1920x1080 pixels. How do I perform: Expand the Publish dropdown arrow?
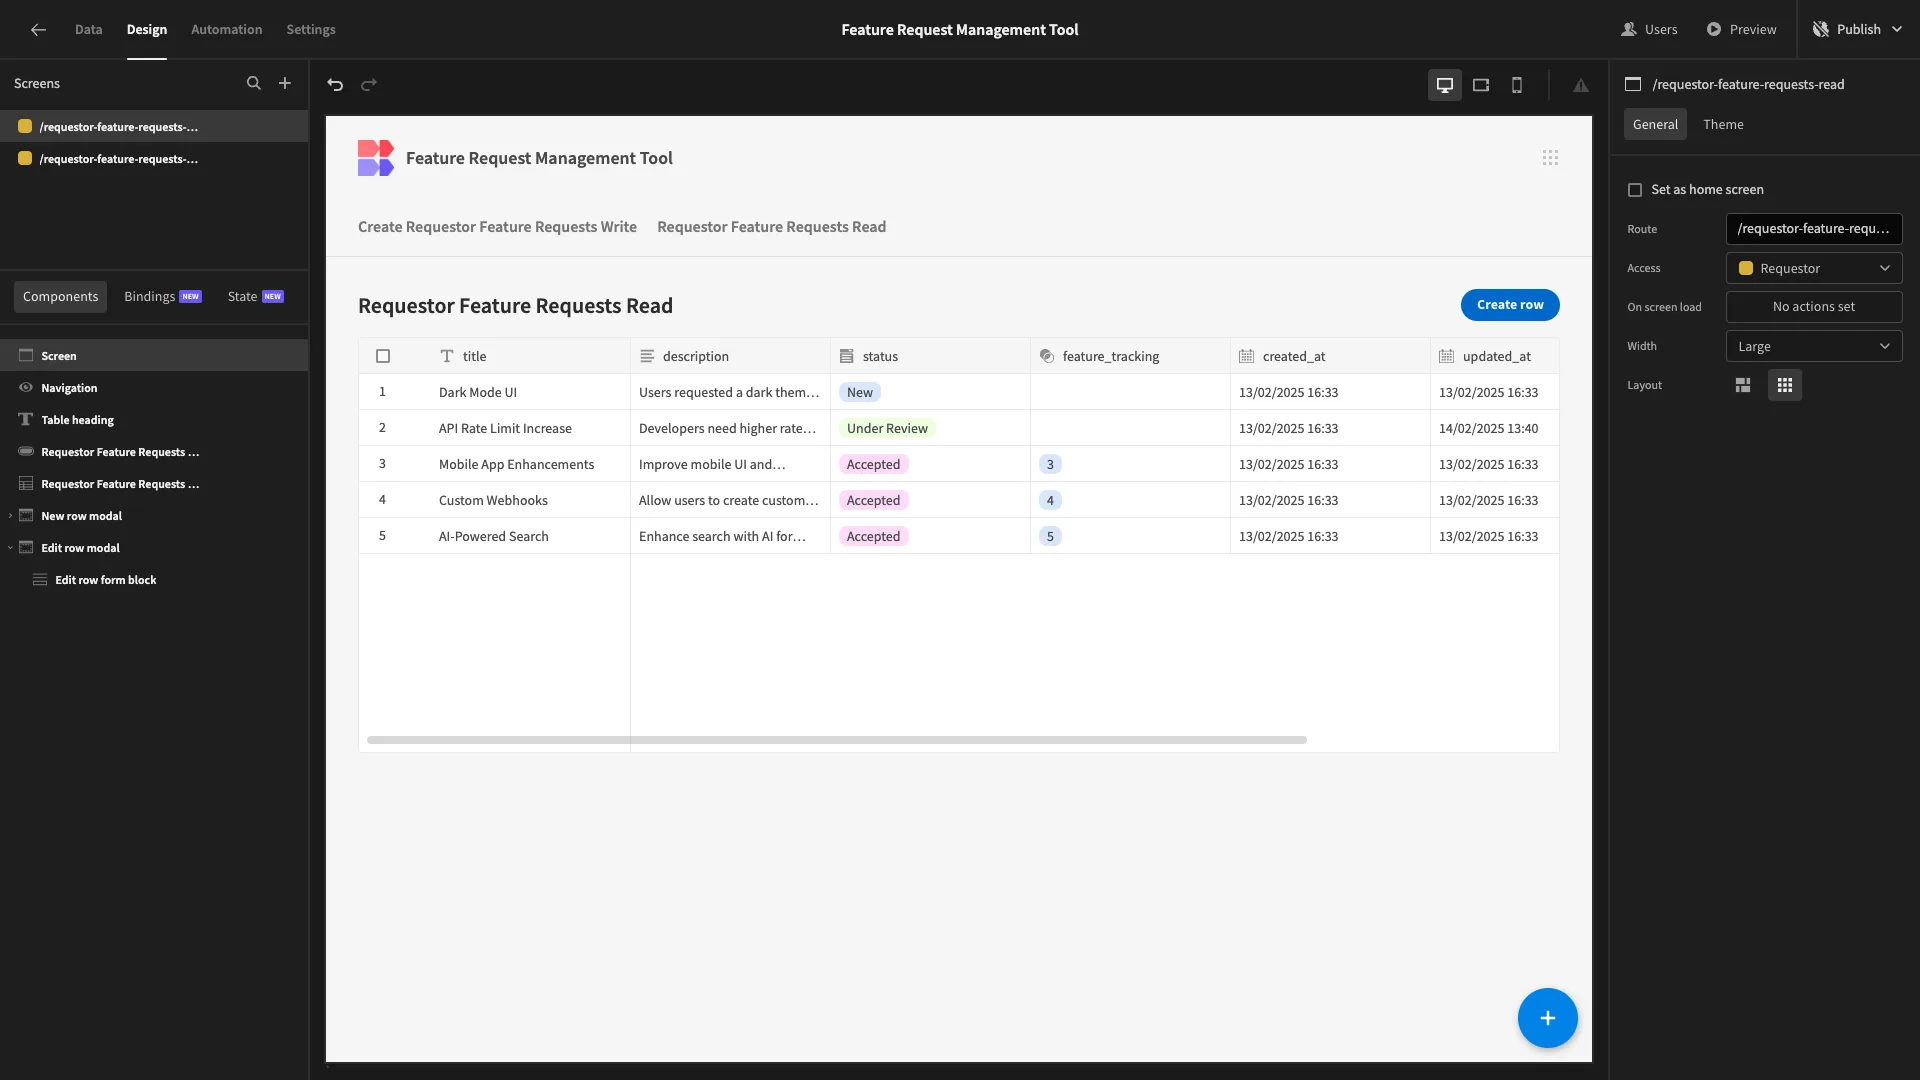(x=1897, y=30)
